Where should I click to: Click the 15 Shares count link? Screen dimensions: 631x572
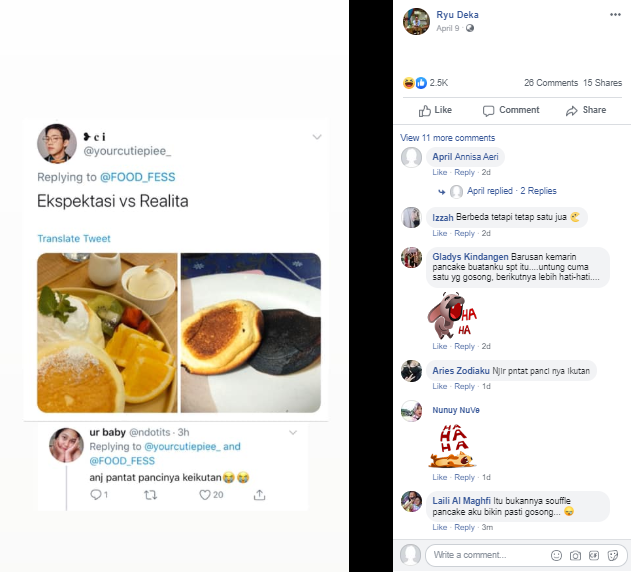[x=602, y=82]
